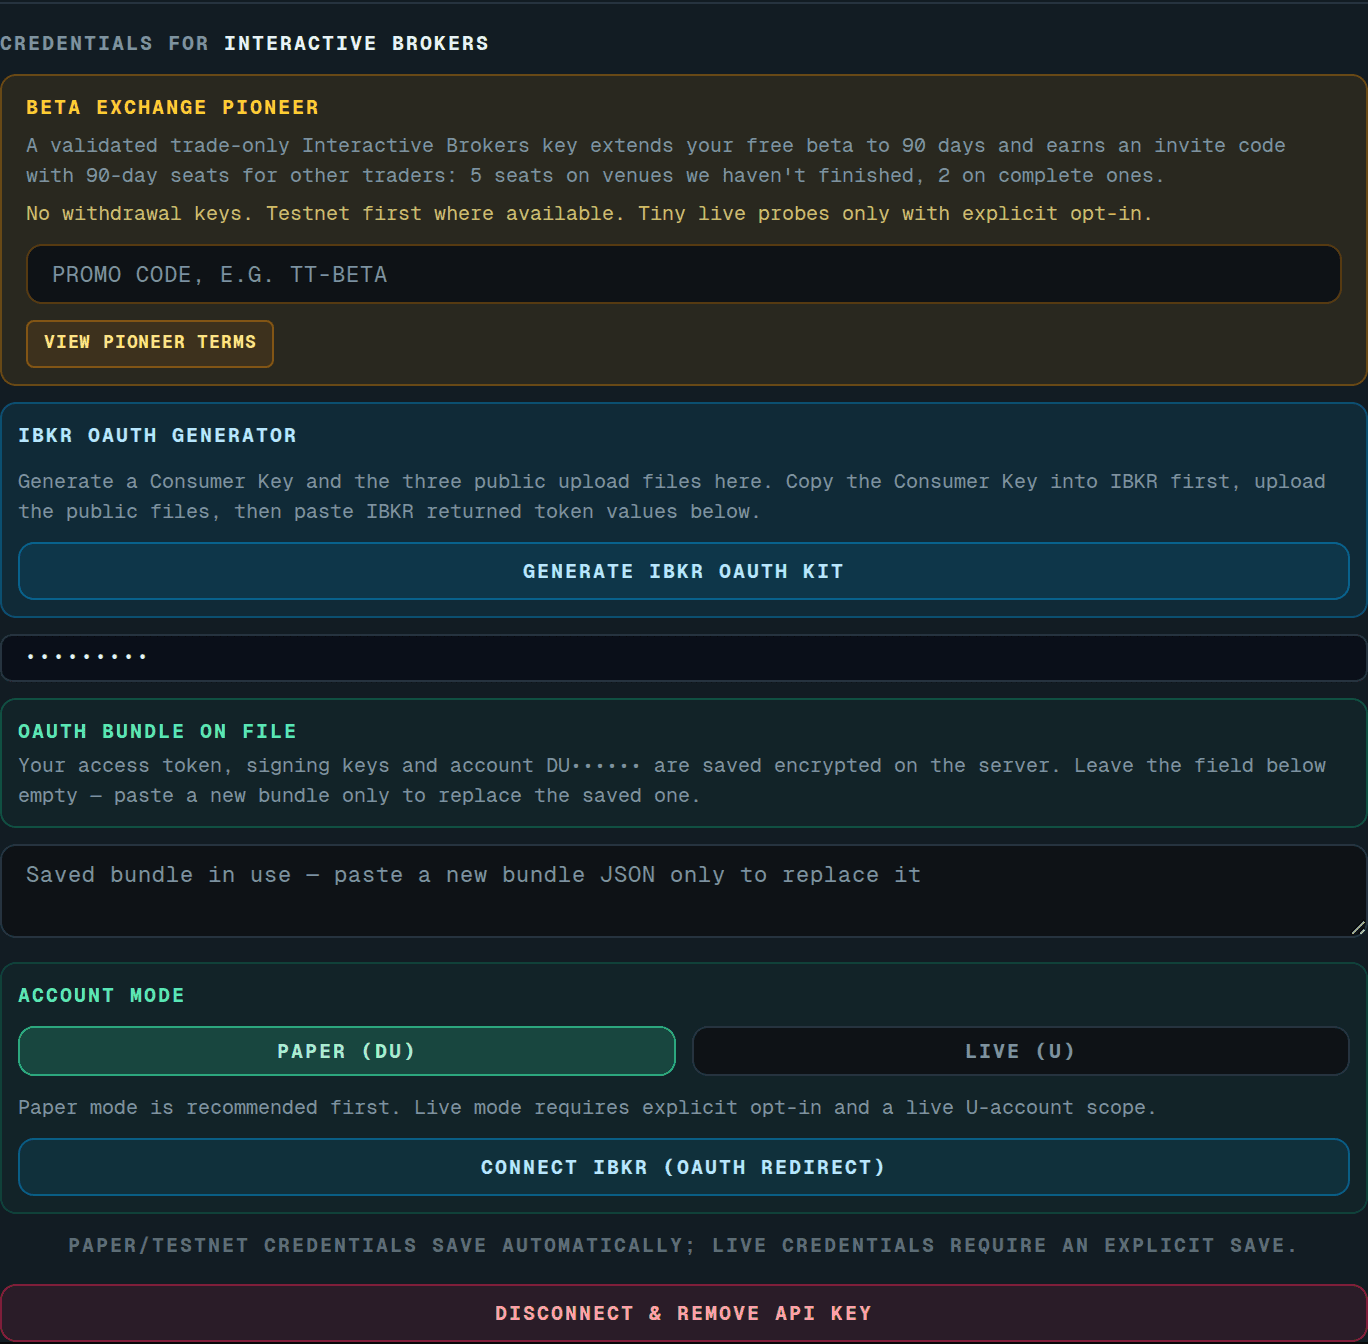Click the Paper mode is recommended note
Image resolution: width=1368 pixels, height=1344 pixels.
point(587,1107)
